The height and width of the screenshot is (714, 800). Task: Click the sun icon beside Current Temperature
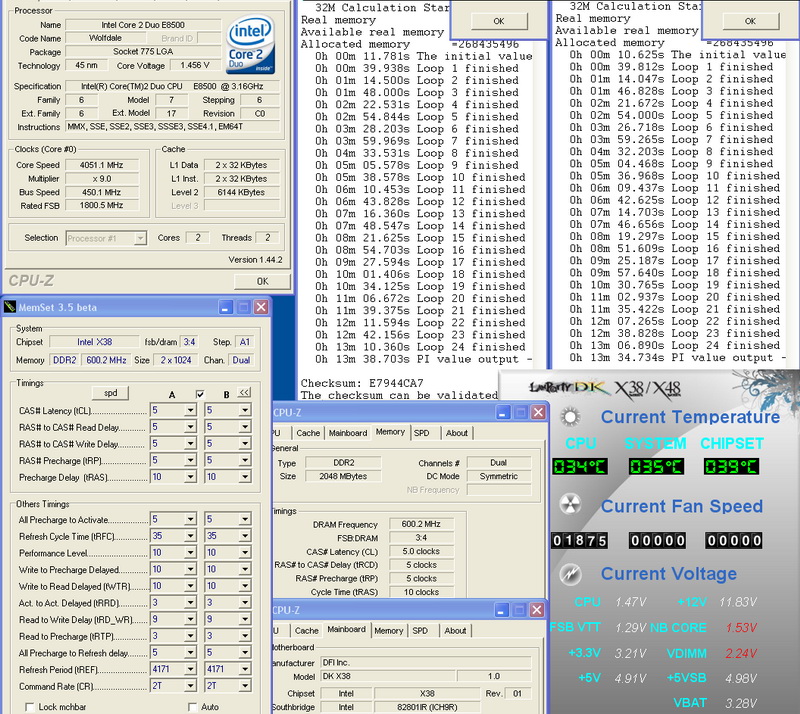pyautogui.click(x=570, y=417)
